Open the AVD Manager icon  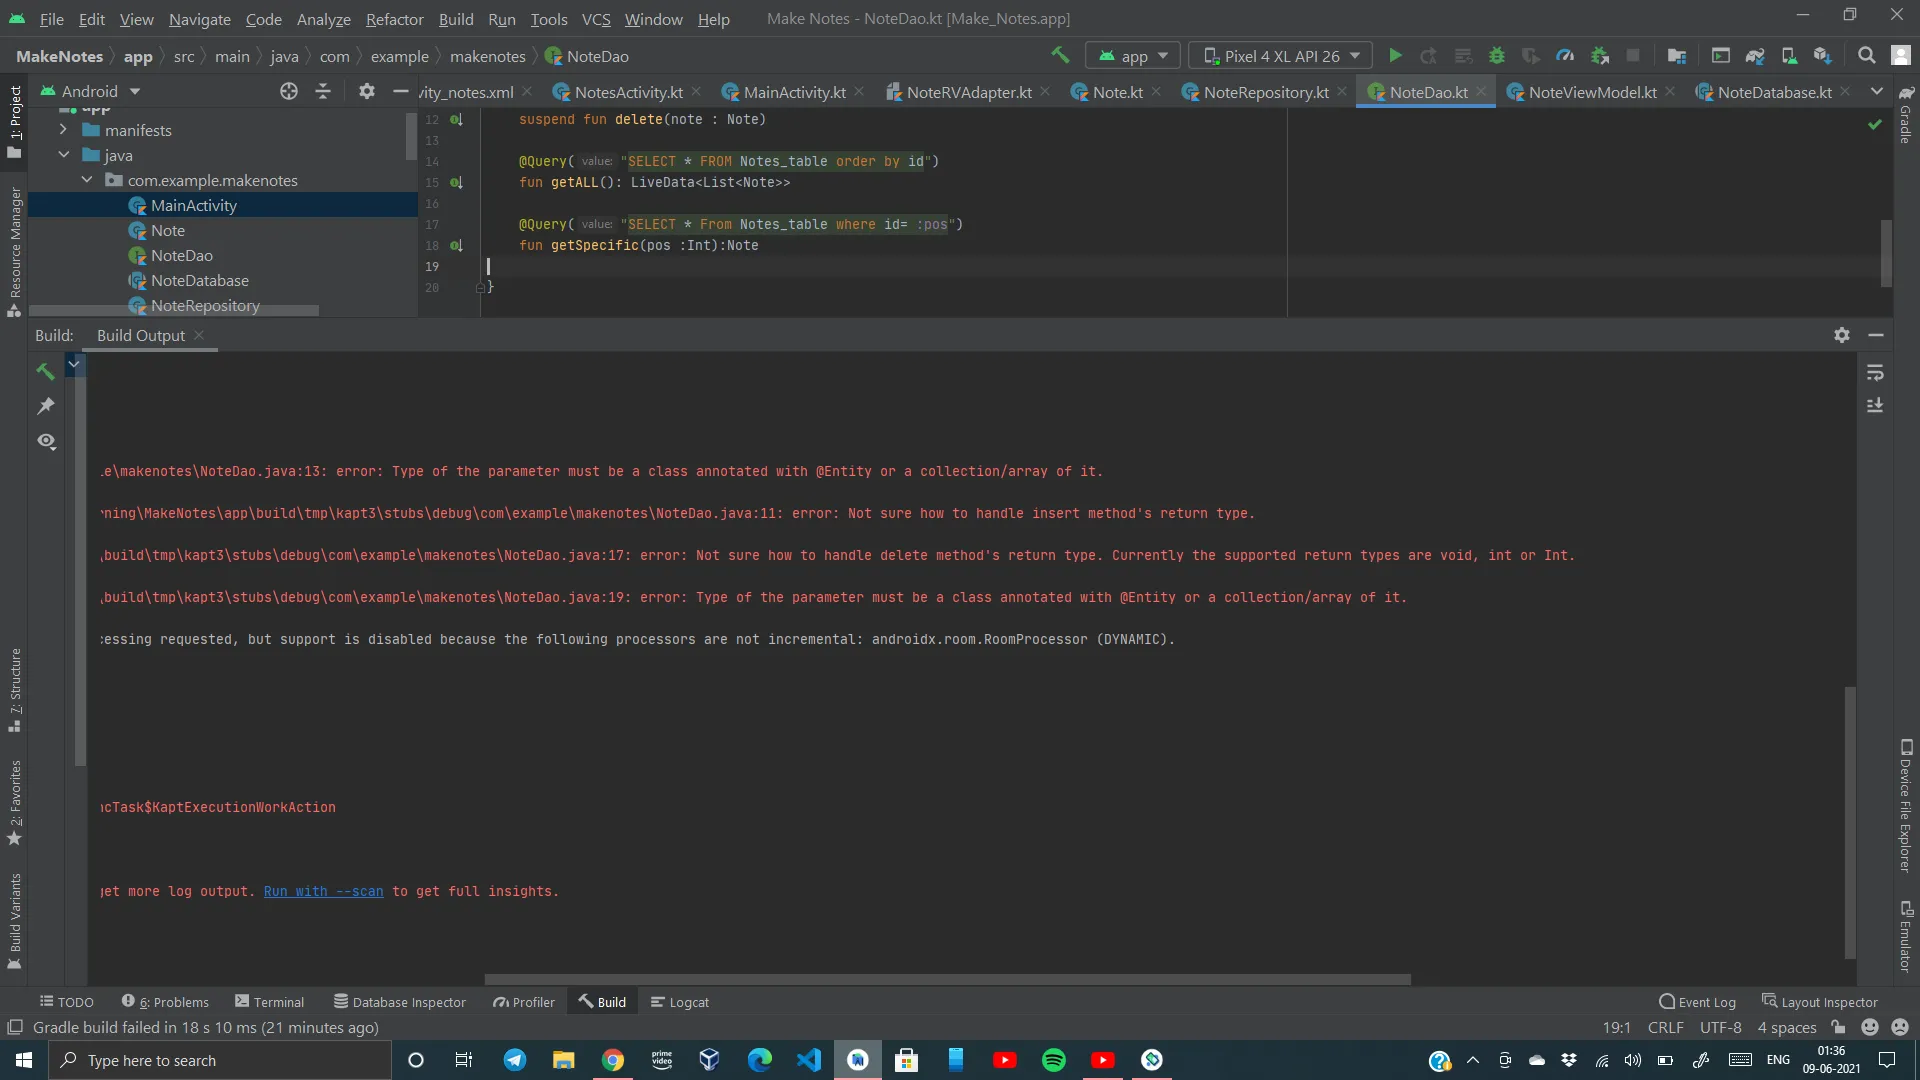tap(1789, 56)
